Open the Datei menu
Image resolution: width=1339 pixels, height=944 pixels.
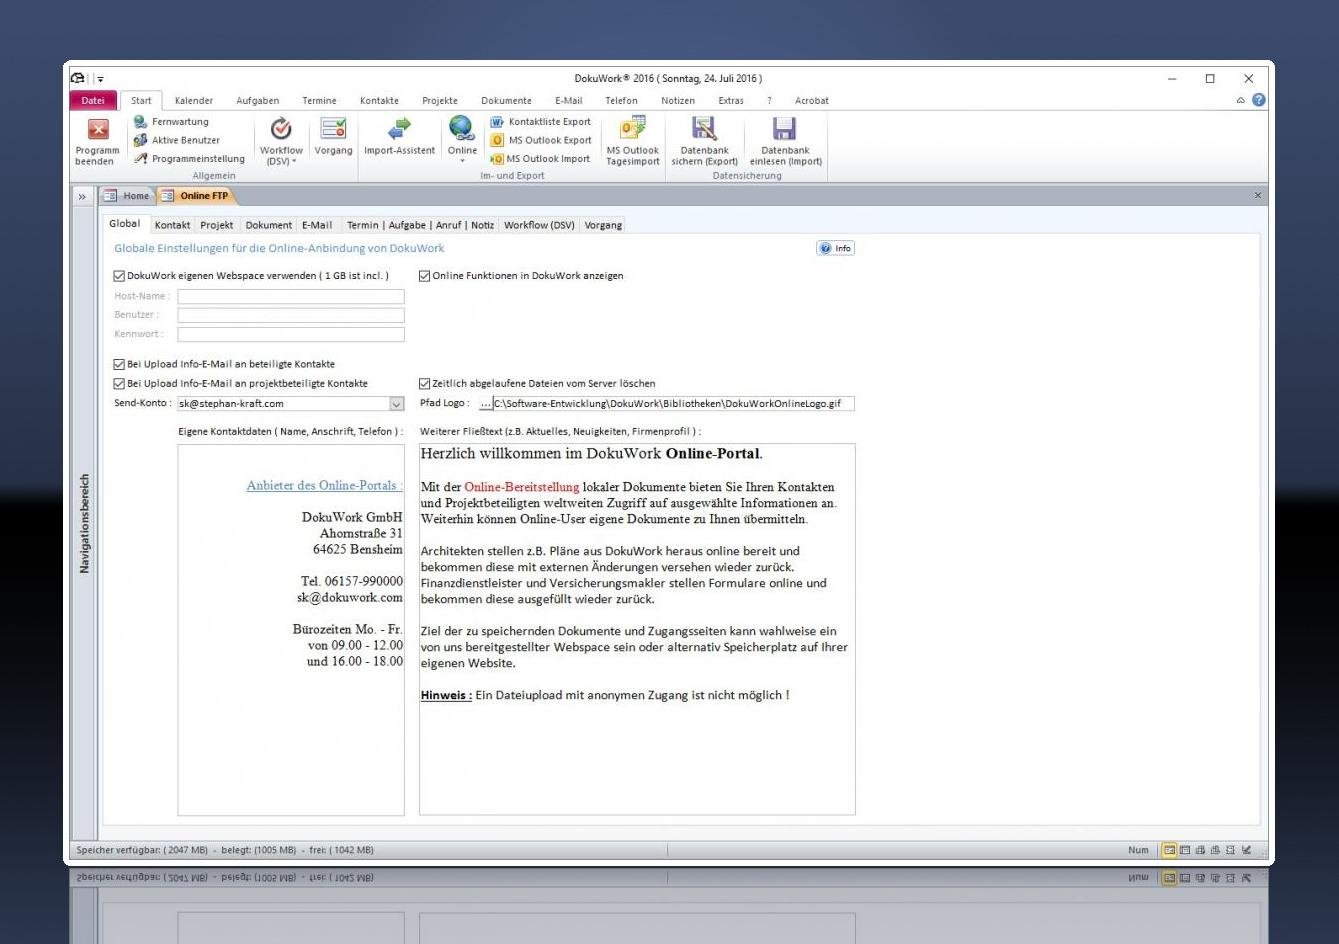click(x=93, y=100)
